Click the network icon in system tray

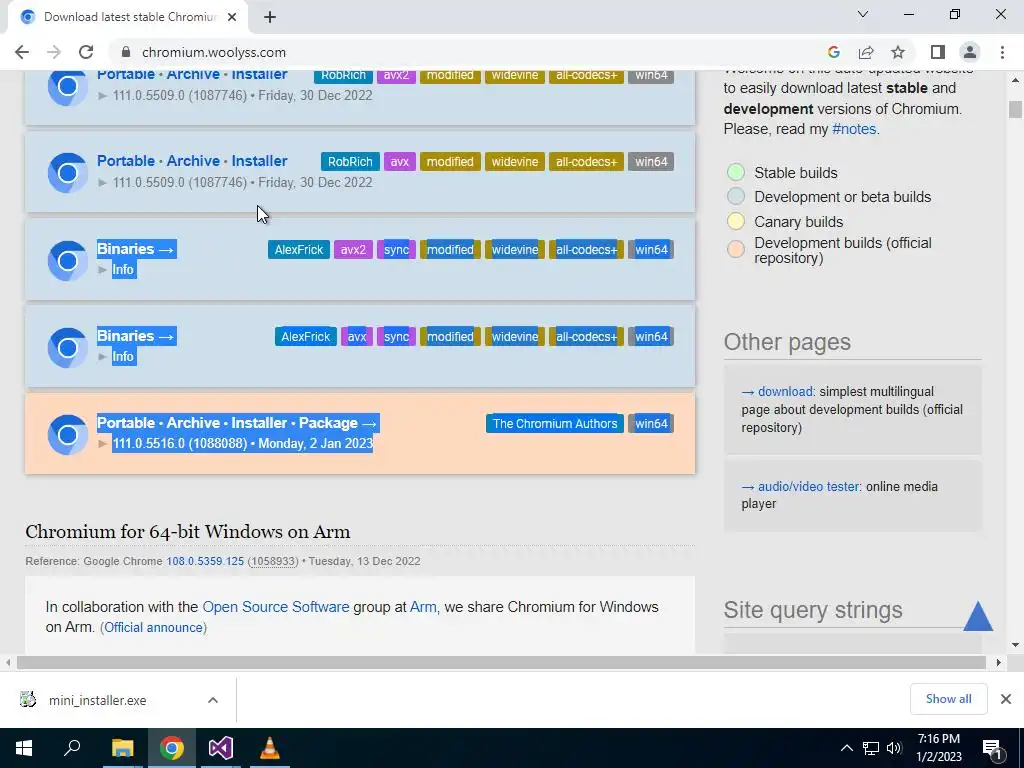point(871,748)
